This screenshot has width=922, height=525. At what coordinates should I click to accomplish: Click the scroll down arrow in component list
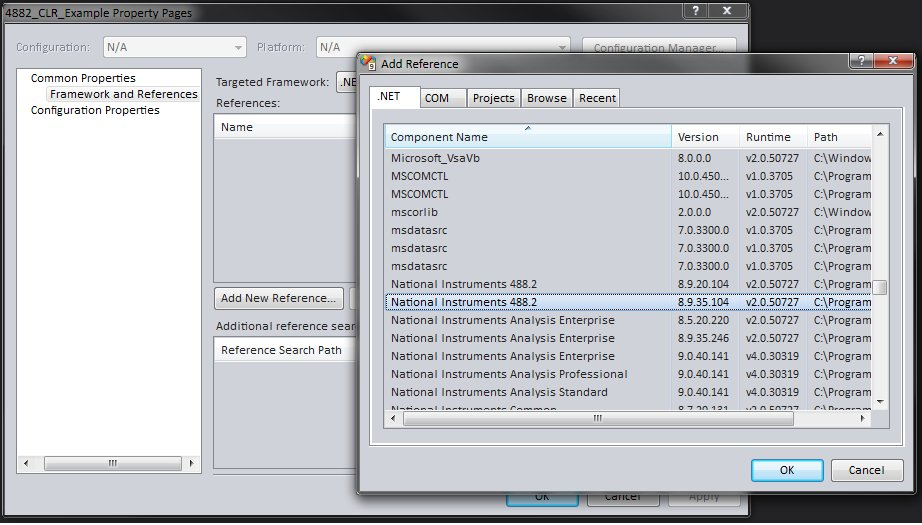pyautogui.click(x=880, y=400)
